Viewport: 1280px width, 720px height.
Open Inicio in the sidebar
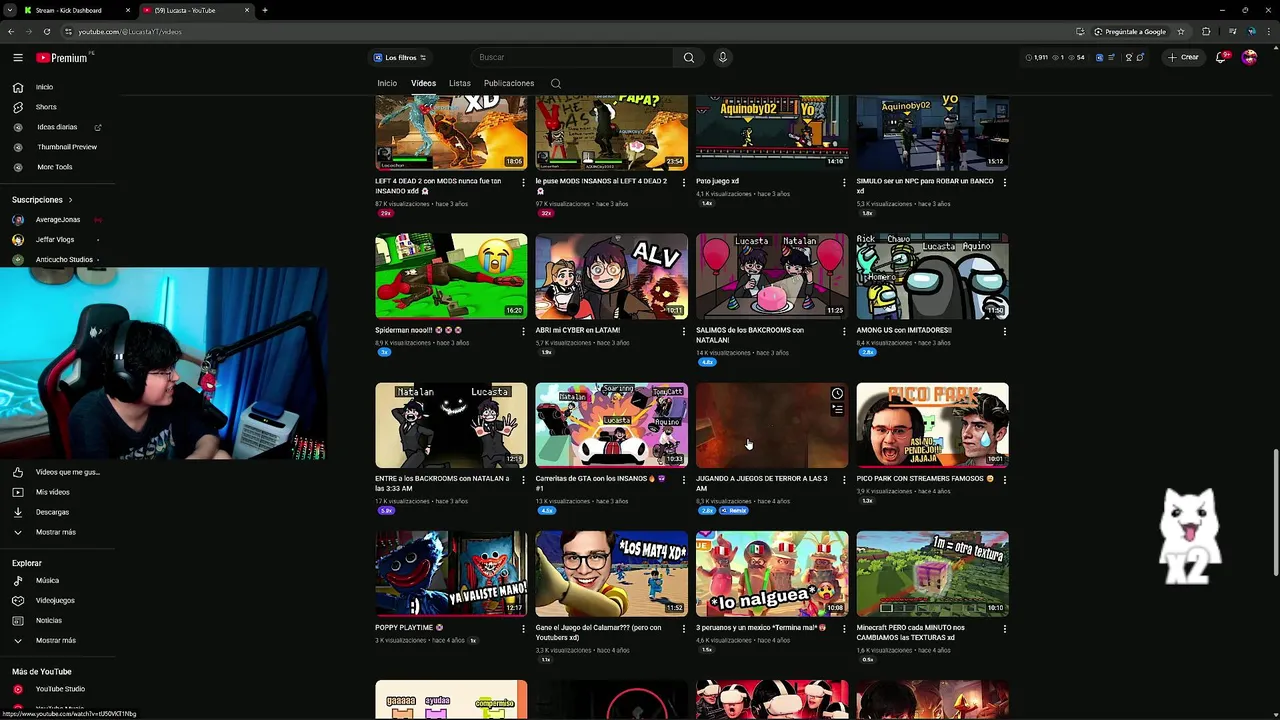[45, 87]
